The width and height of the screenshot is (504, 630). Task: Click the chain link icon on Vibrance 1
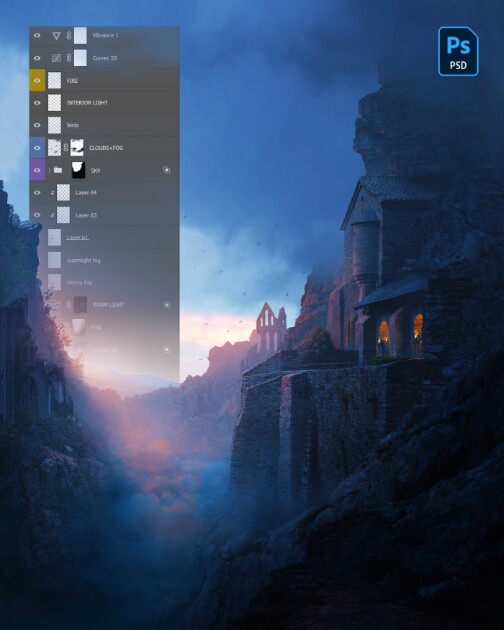tap(69, 36)
